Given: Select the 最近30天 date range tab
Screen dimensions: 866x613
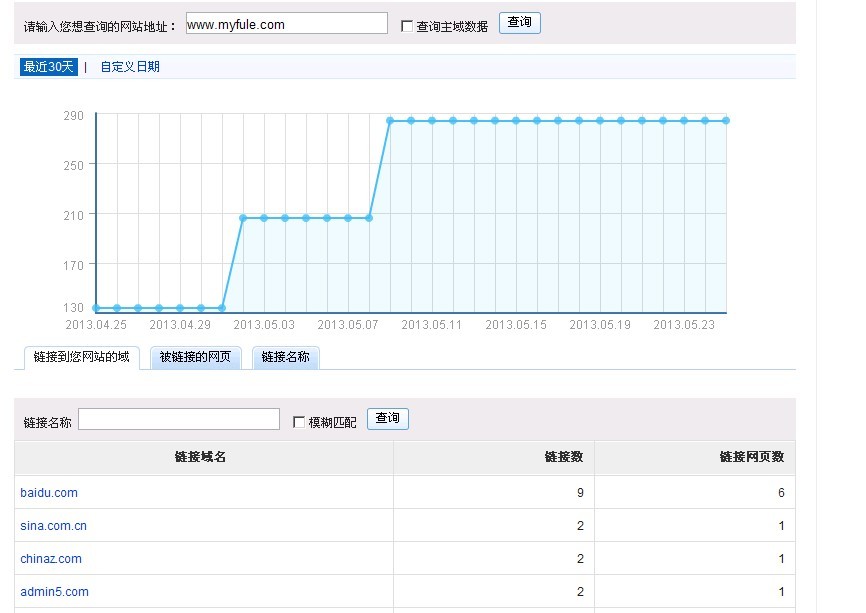Looking at the screenshot, I should (49, 67).
